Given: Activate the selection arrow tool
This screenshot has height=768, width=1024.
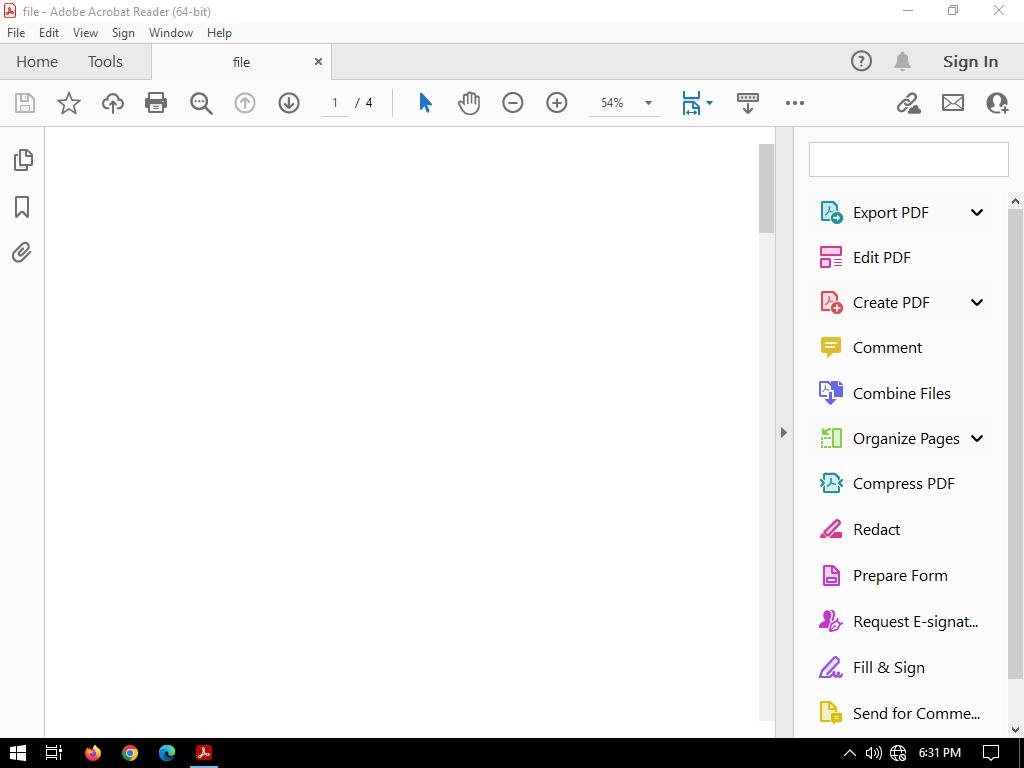Looking at the screenshot, I should click(425, 103).
